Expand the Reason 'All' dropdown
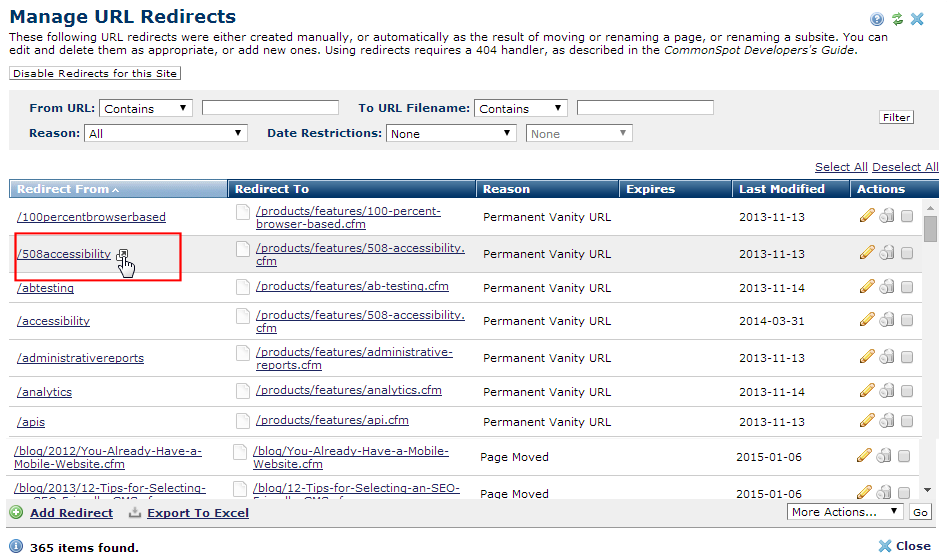The image size is (947, 559). (x=166, y=133)
